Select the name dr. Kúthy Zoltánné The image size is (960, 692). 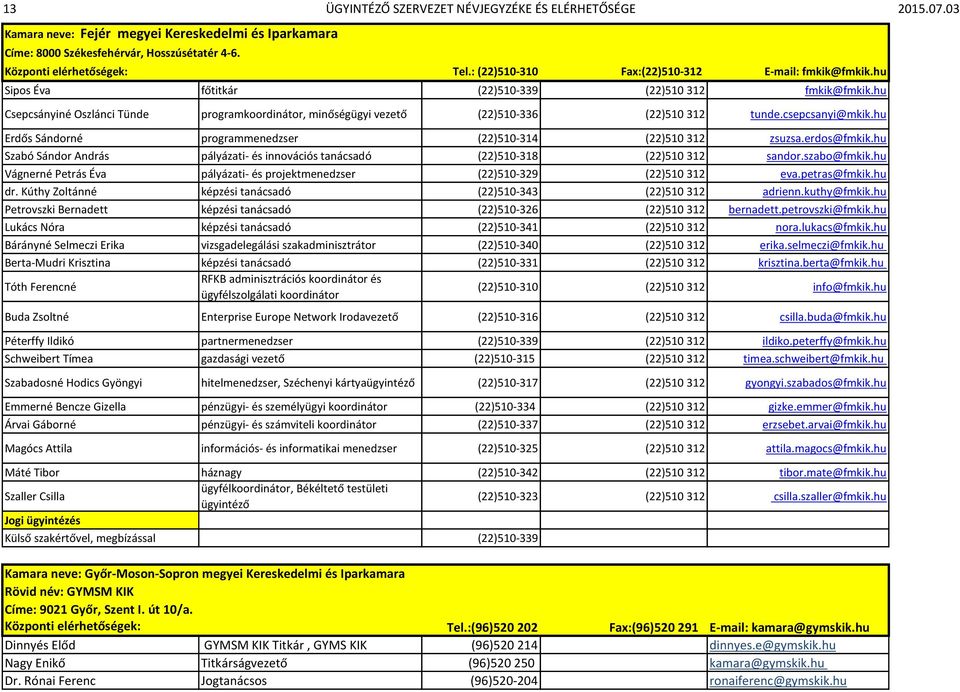click(x=51, y=192)
